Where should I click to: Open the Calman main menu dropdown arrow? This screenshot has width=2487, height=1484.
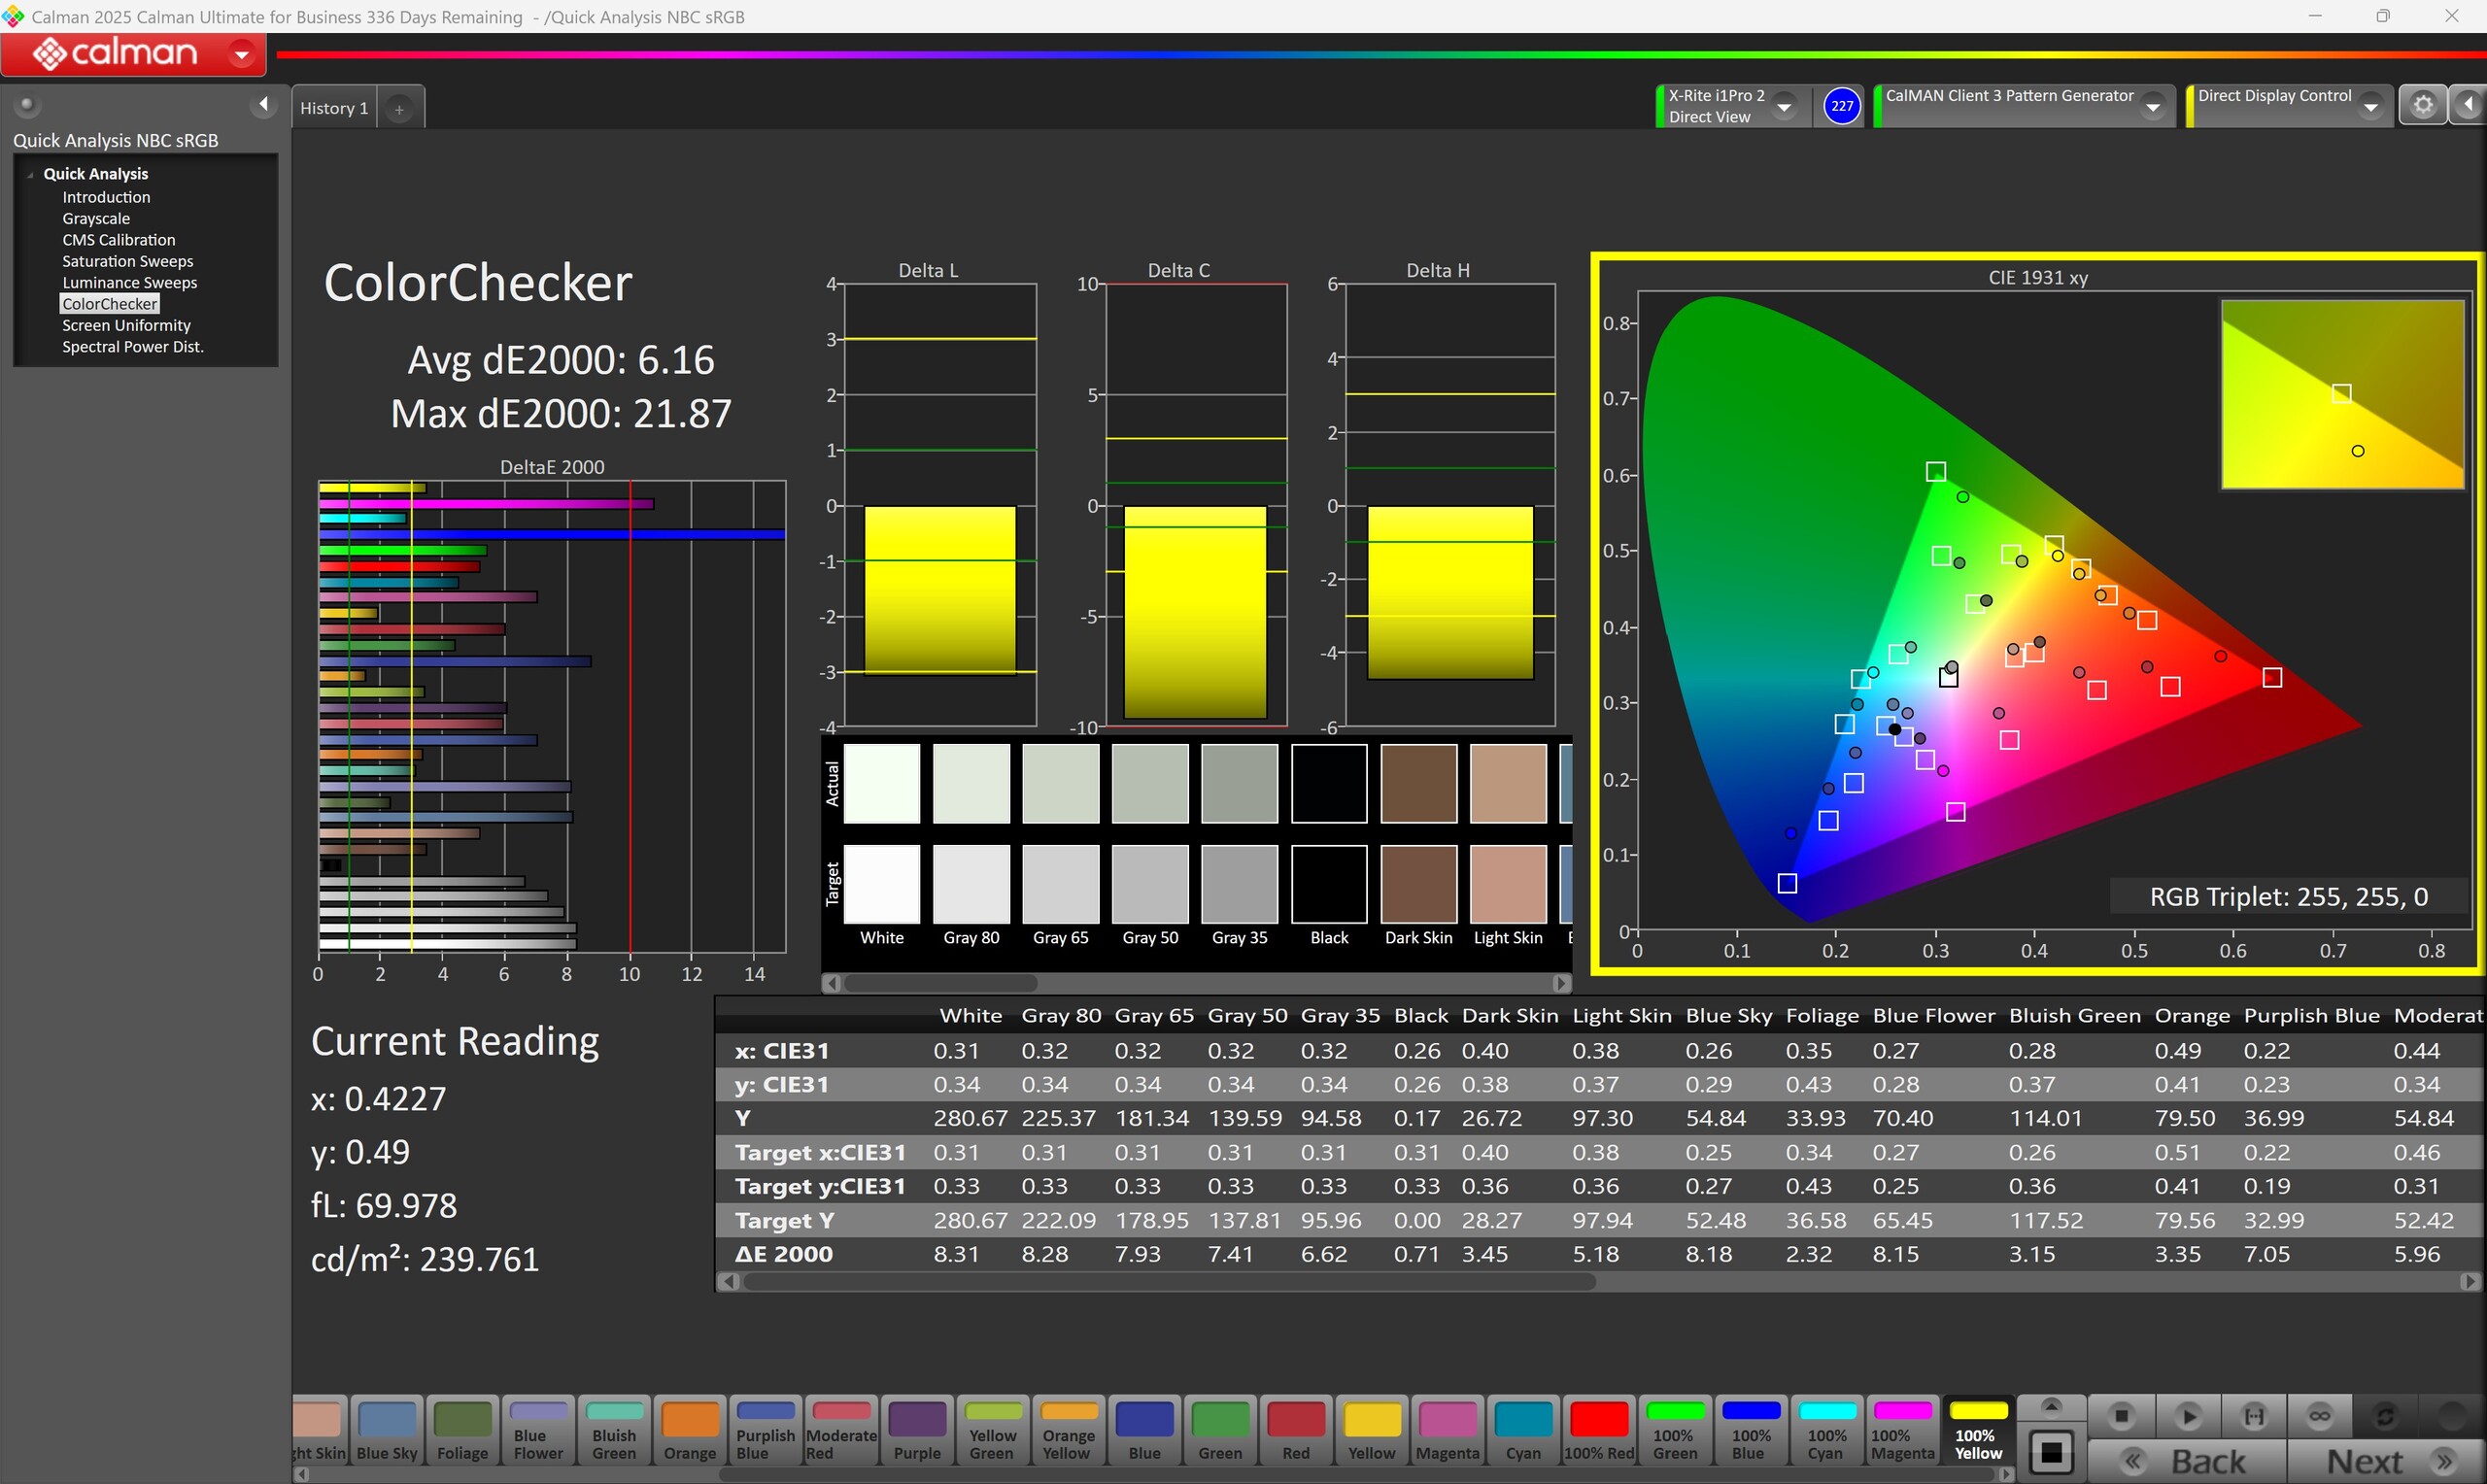click(241, 53)
